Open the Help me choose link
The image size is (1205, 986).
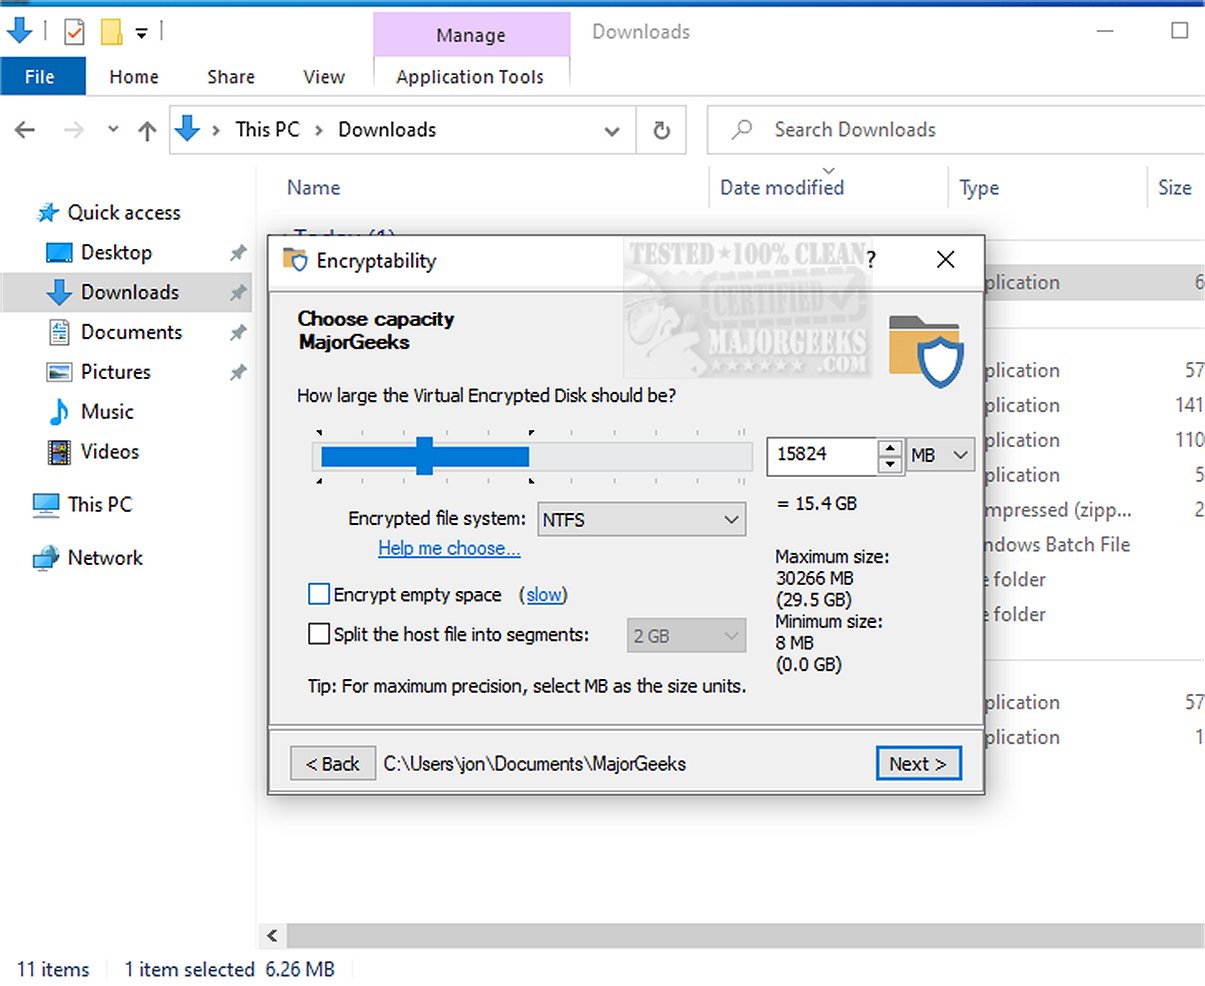tap(449, 548)
